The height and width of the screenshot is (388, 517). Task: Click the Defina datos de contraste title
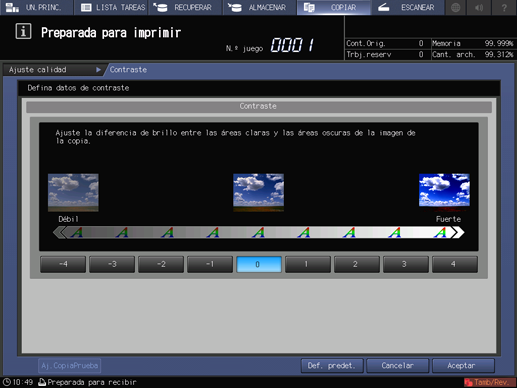tap(78, 88)
